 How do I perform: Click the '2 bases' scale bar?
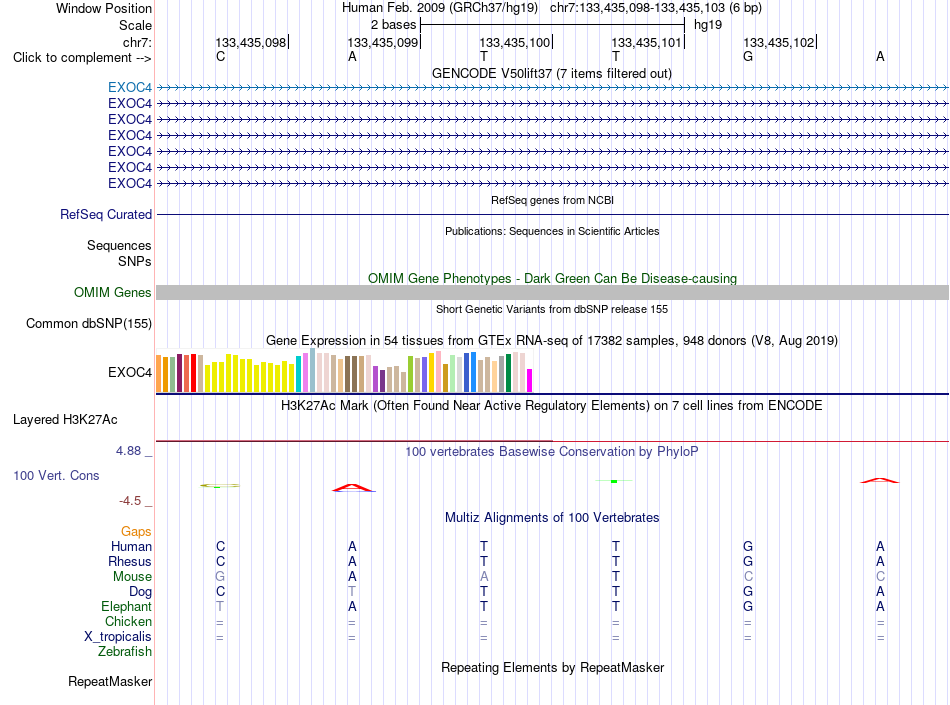coord(552,25)
